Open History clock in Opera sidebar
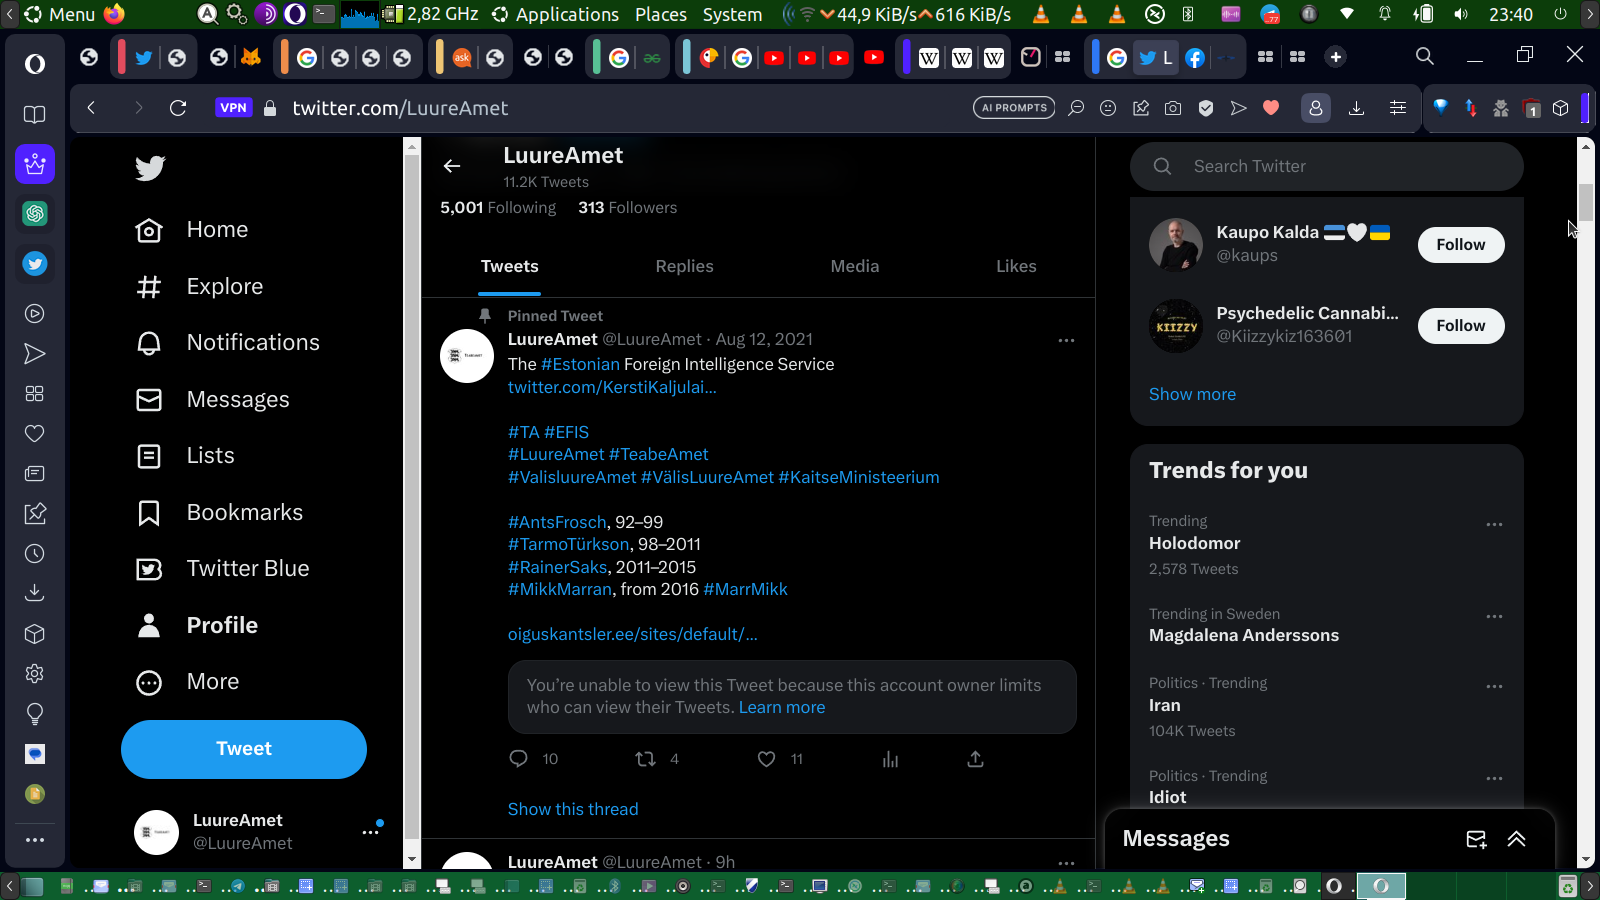The width and height of the screenshot is (1600, 900). (35, 554)
